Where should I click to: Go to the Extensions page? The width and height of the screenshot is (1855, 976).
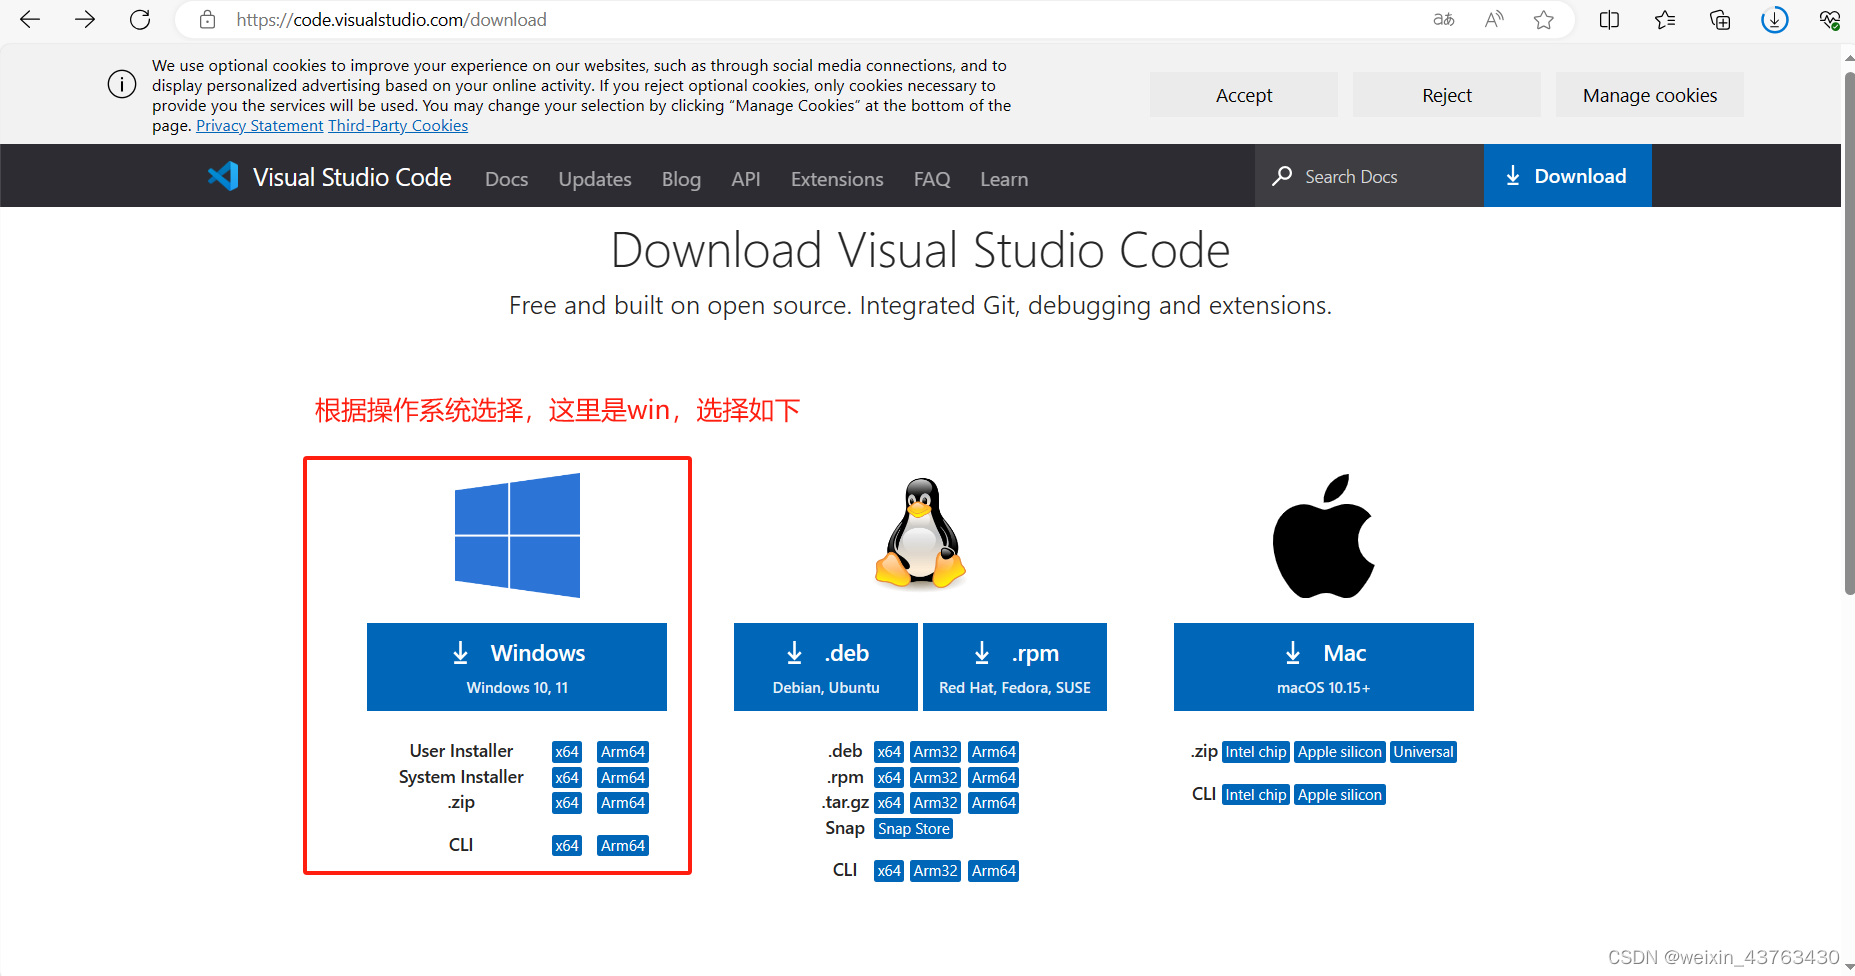tap(837, 179)
